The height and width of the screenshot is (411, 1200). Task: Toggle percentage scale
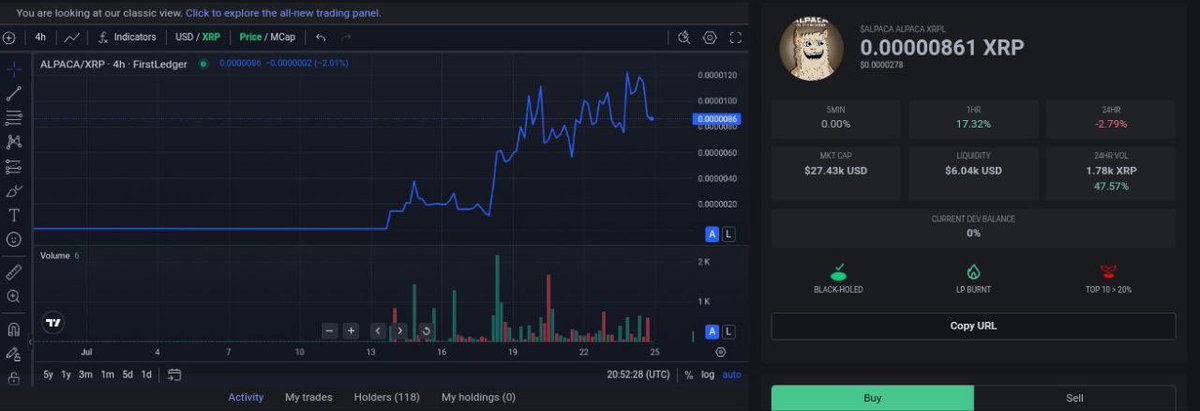click(x=689, y=375)
